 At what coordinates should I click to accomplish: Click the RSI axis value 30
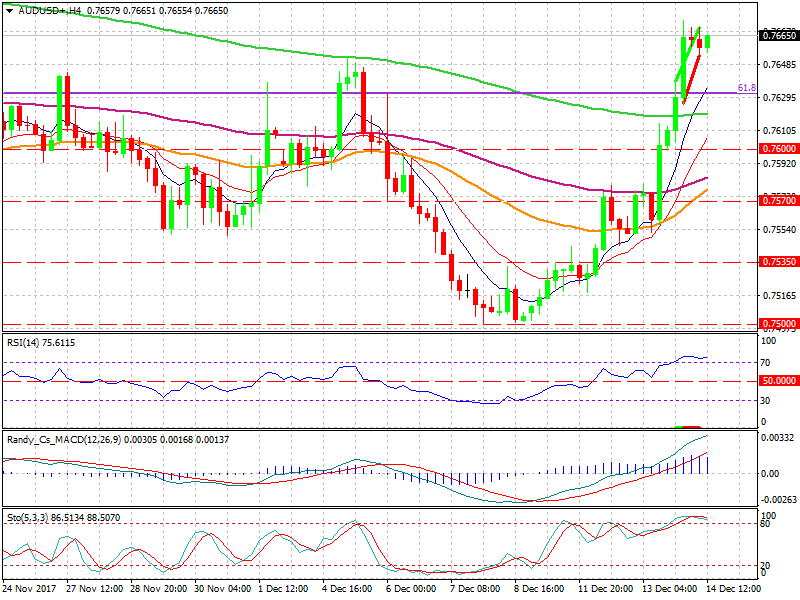coord(765,401)
